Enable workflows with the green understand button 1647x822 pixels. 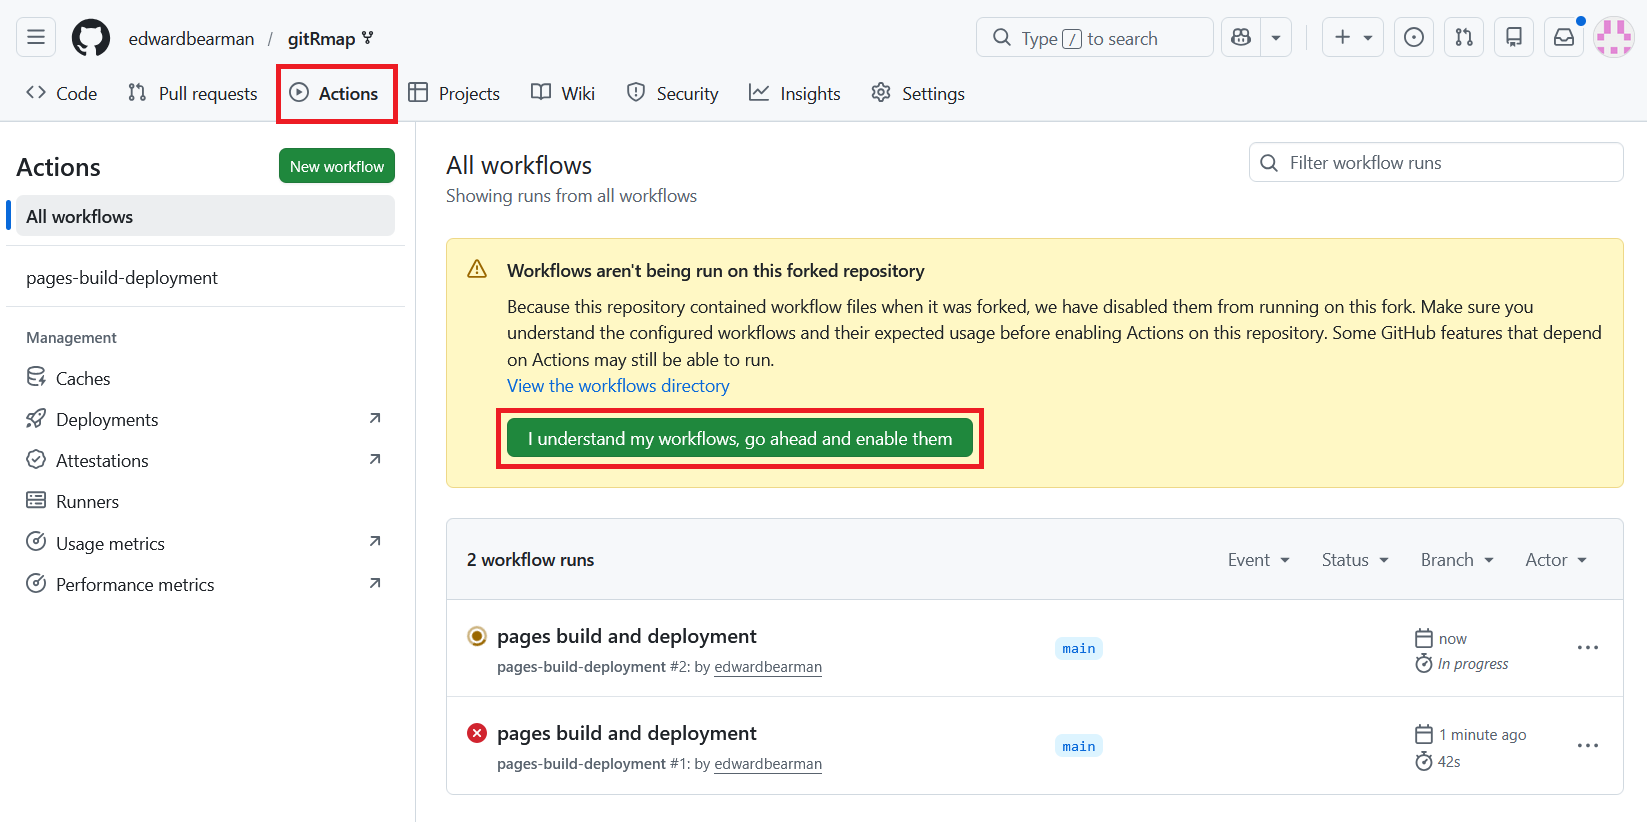pos(739,438)
